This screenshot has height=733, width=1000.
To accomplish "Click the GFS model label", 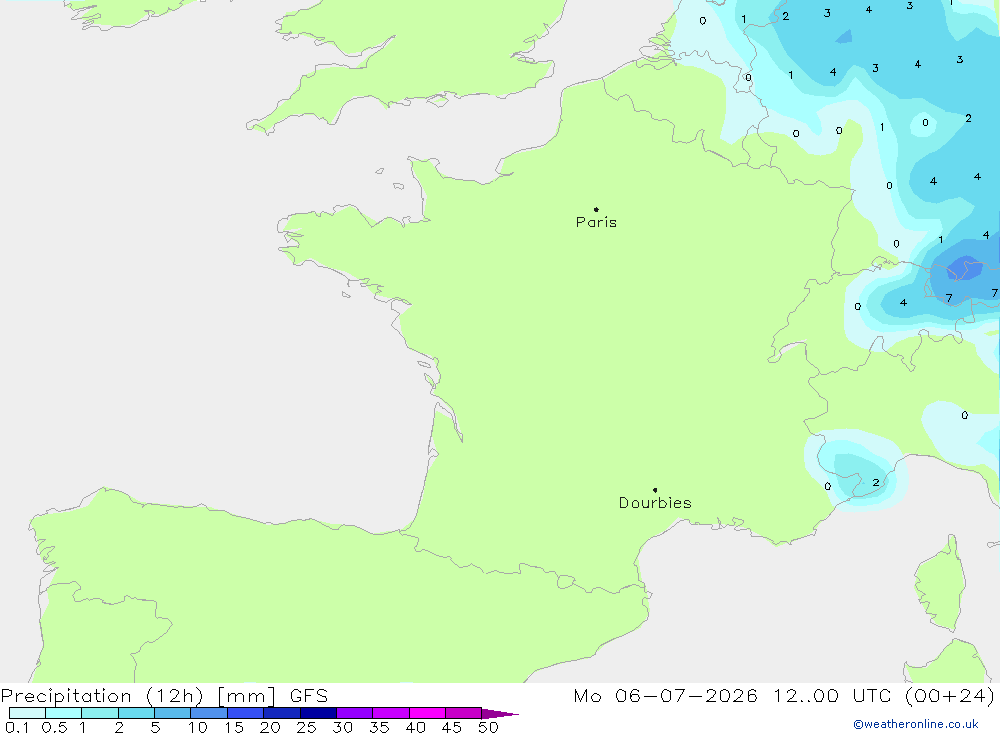I will [x=309, y=696].
